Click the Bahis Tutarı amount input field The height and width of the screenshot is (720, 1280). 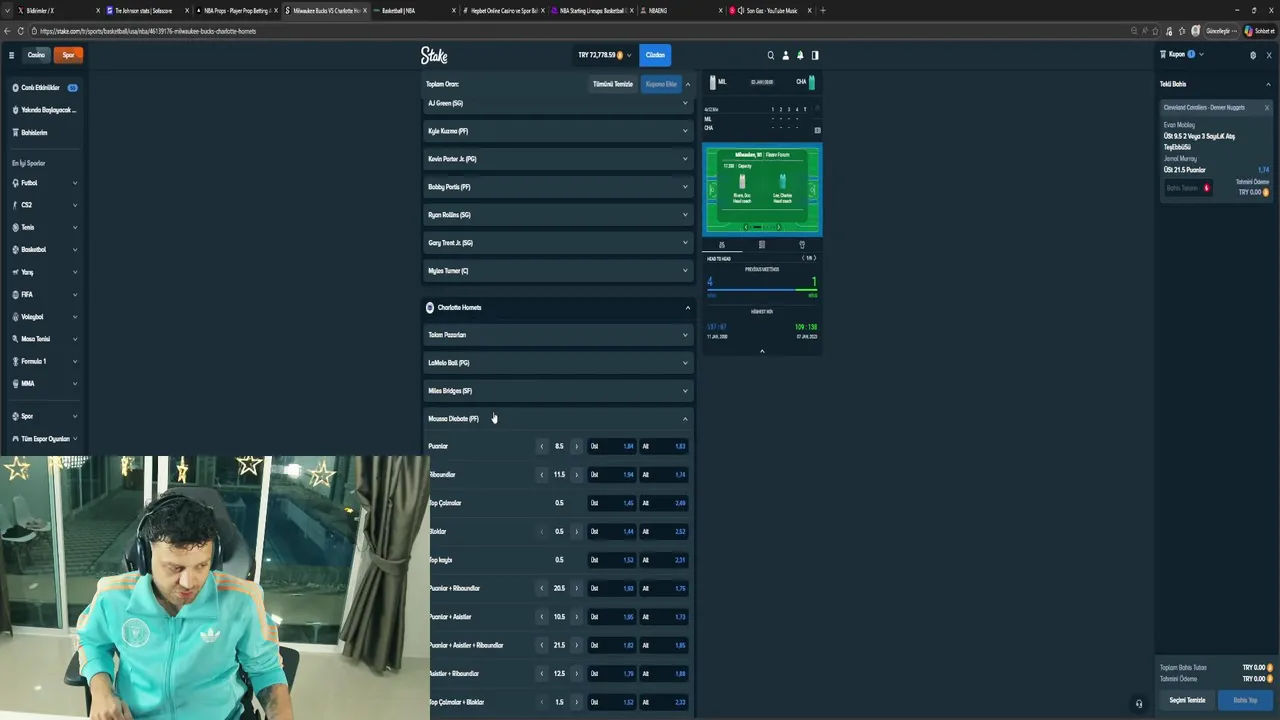[x=1188, y=188]
